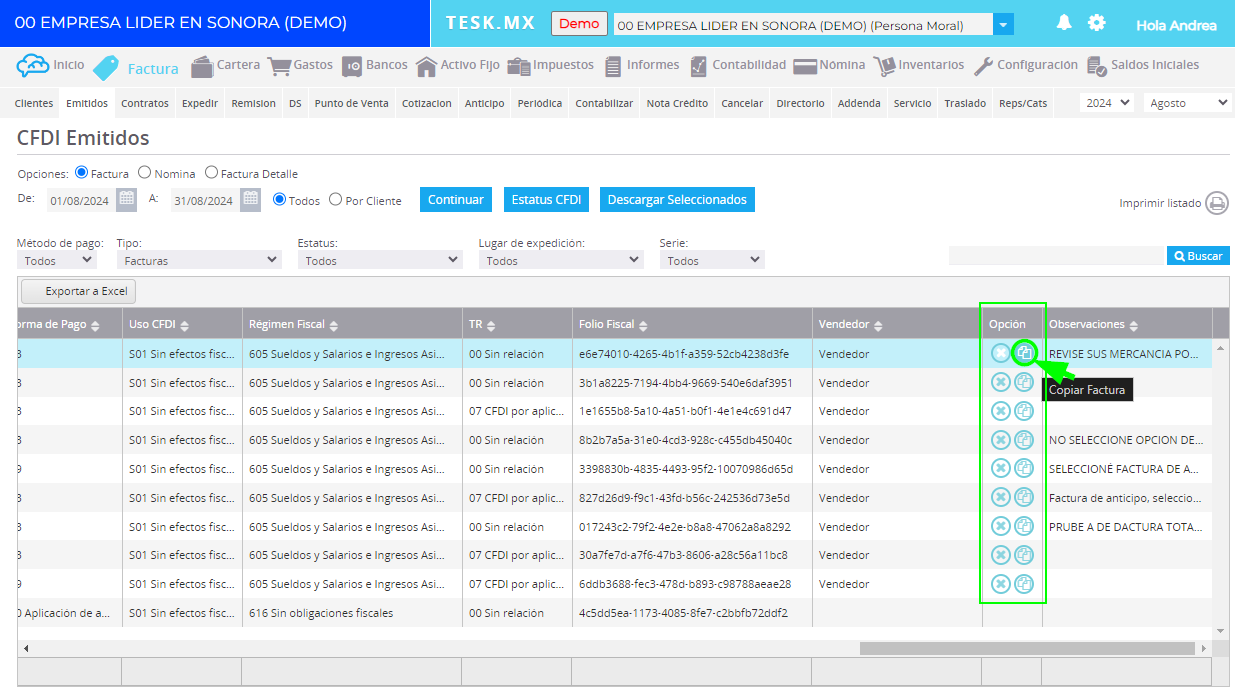Open the 2024 year dropdown
The height and width of the screenshot is (700, 1235).
coord(1107,102)
